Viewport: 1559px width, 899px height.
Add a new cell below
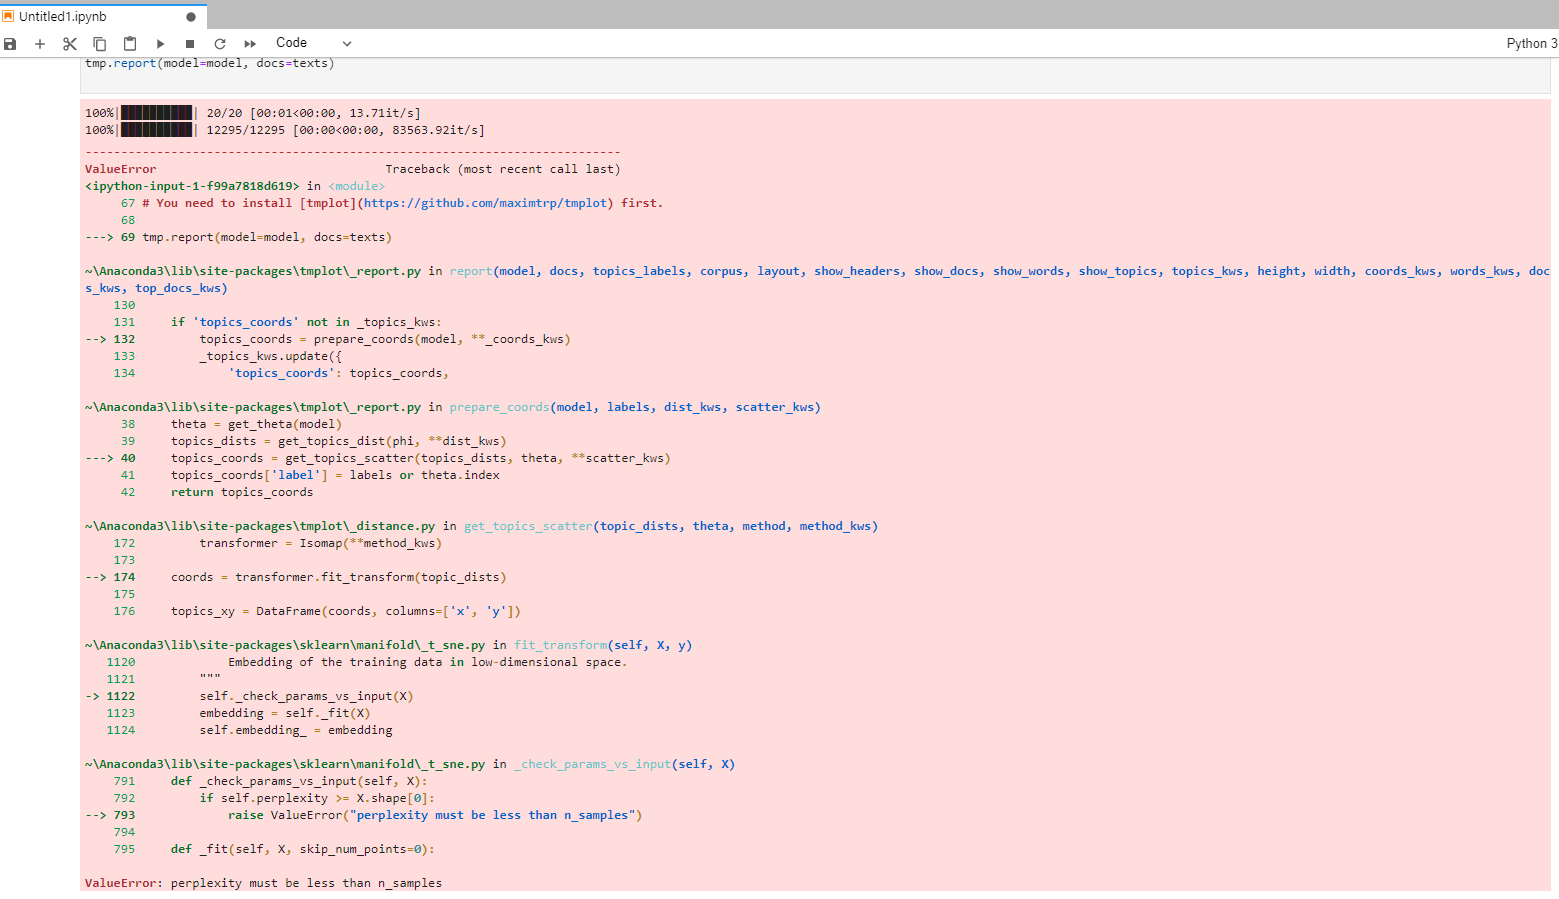pyautogui.click(x=40, y=43)
